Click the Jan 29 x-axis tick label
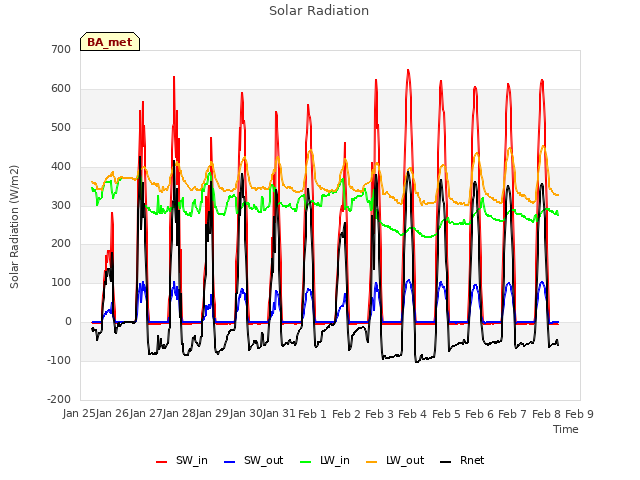This screenshot has height=480, width=640. click(213, 414)
